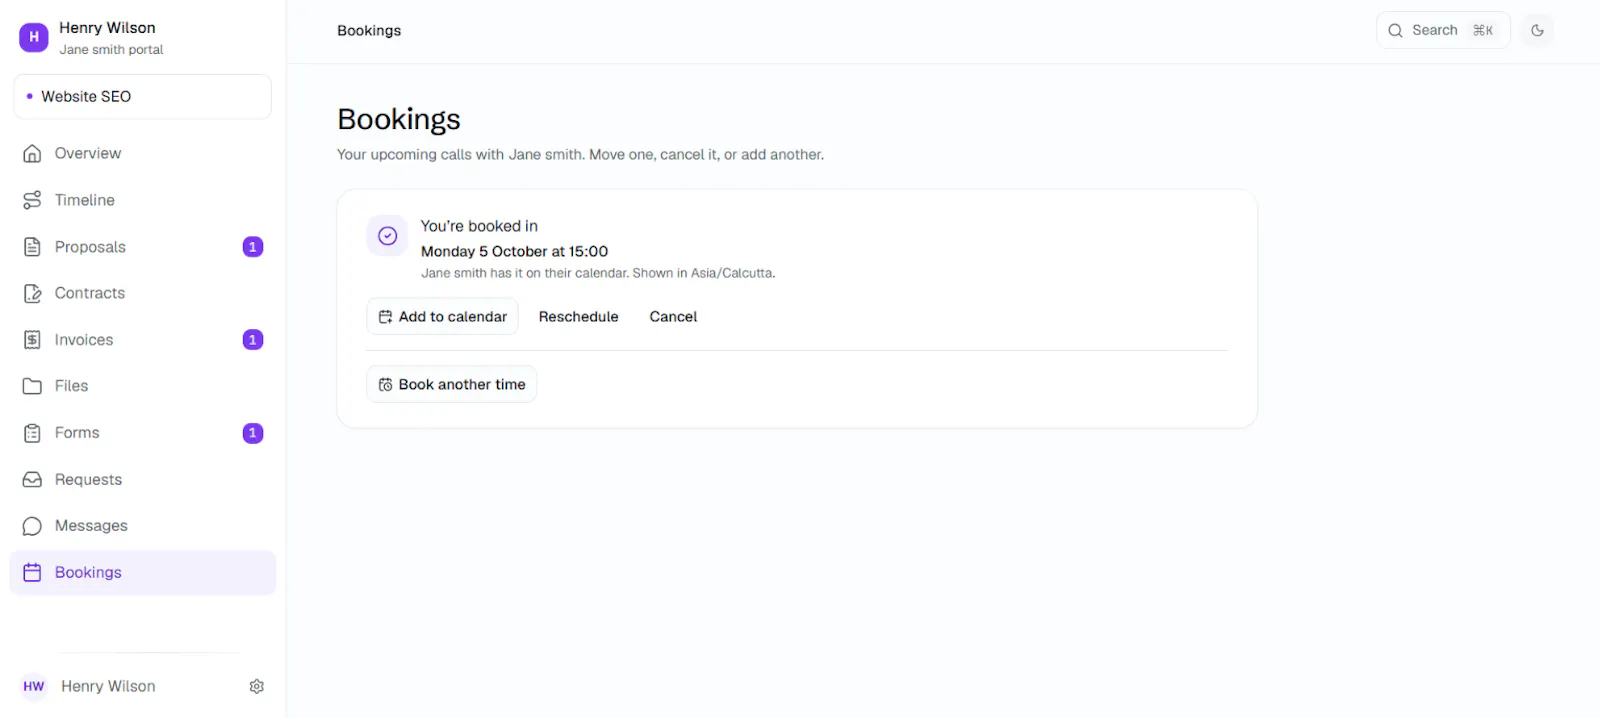Open the Website SEO project selector
This screenshot has width=1600, height=718.
click(x=142, y=97)
